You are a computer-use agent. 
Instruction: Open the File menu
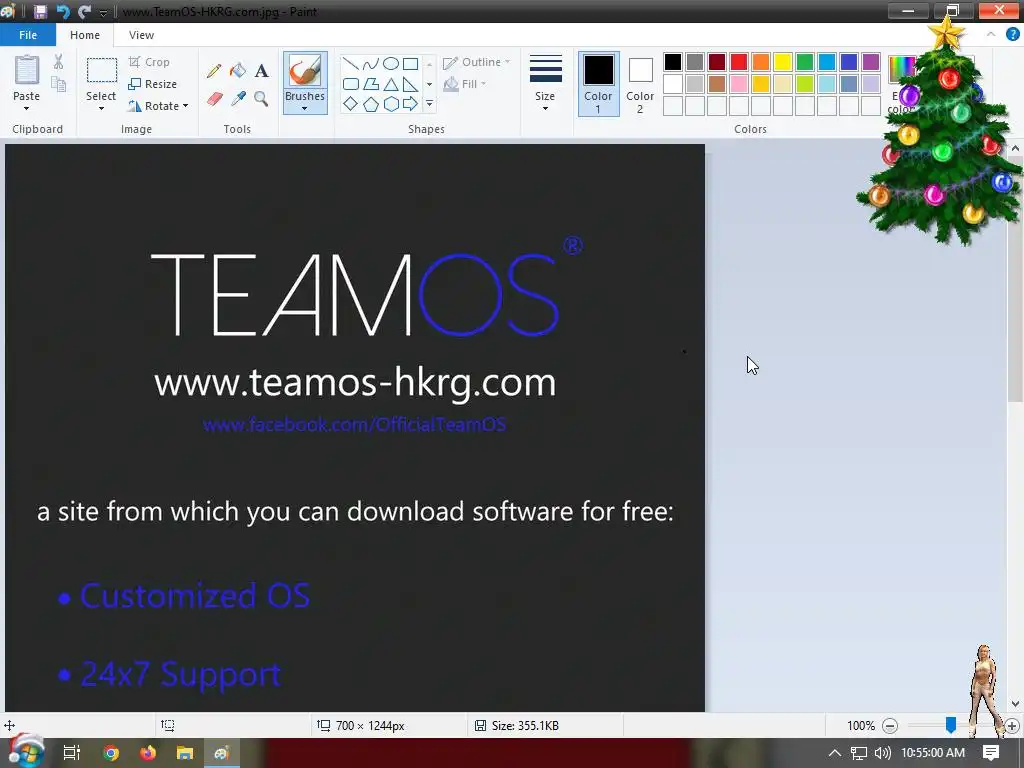[x=28, y=35]
